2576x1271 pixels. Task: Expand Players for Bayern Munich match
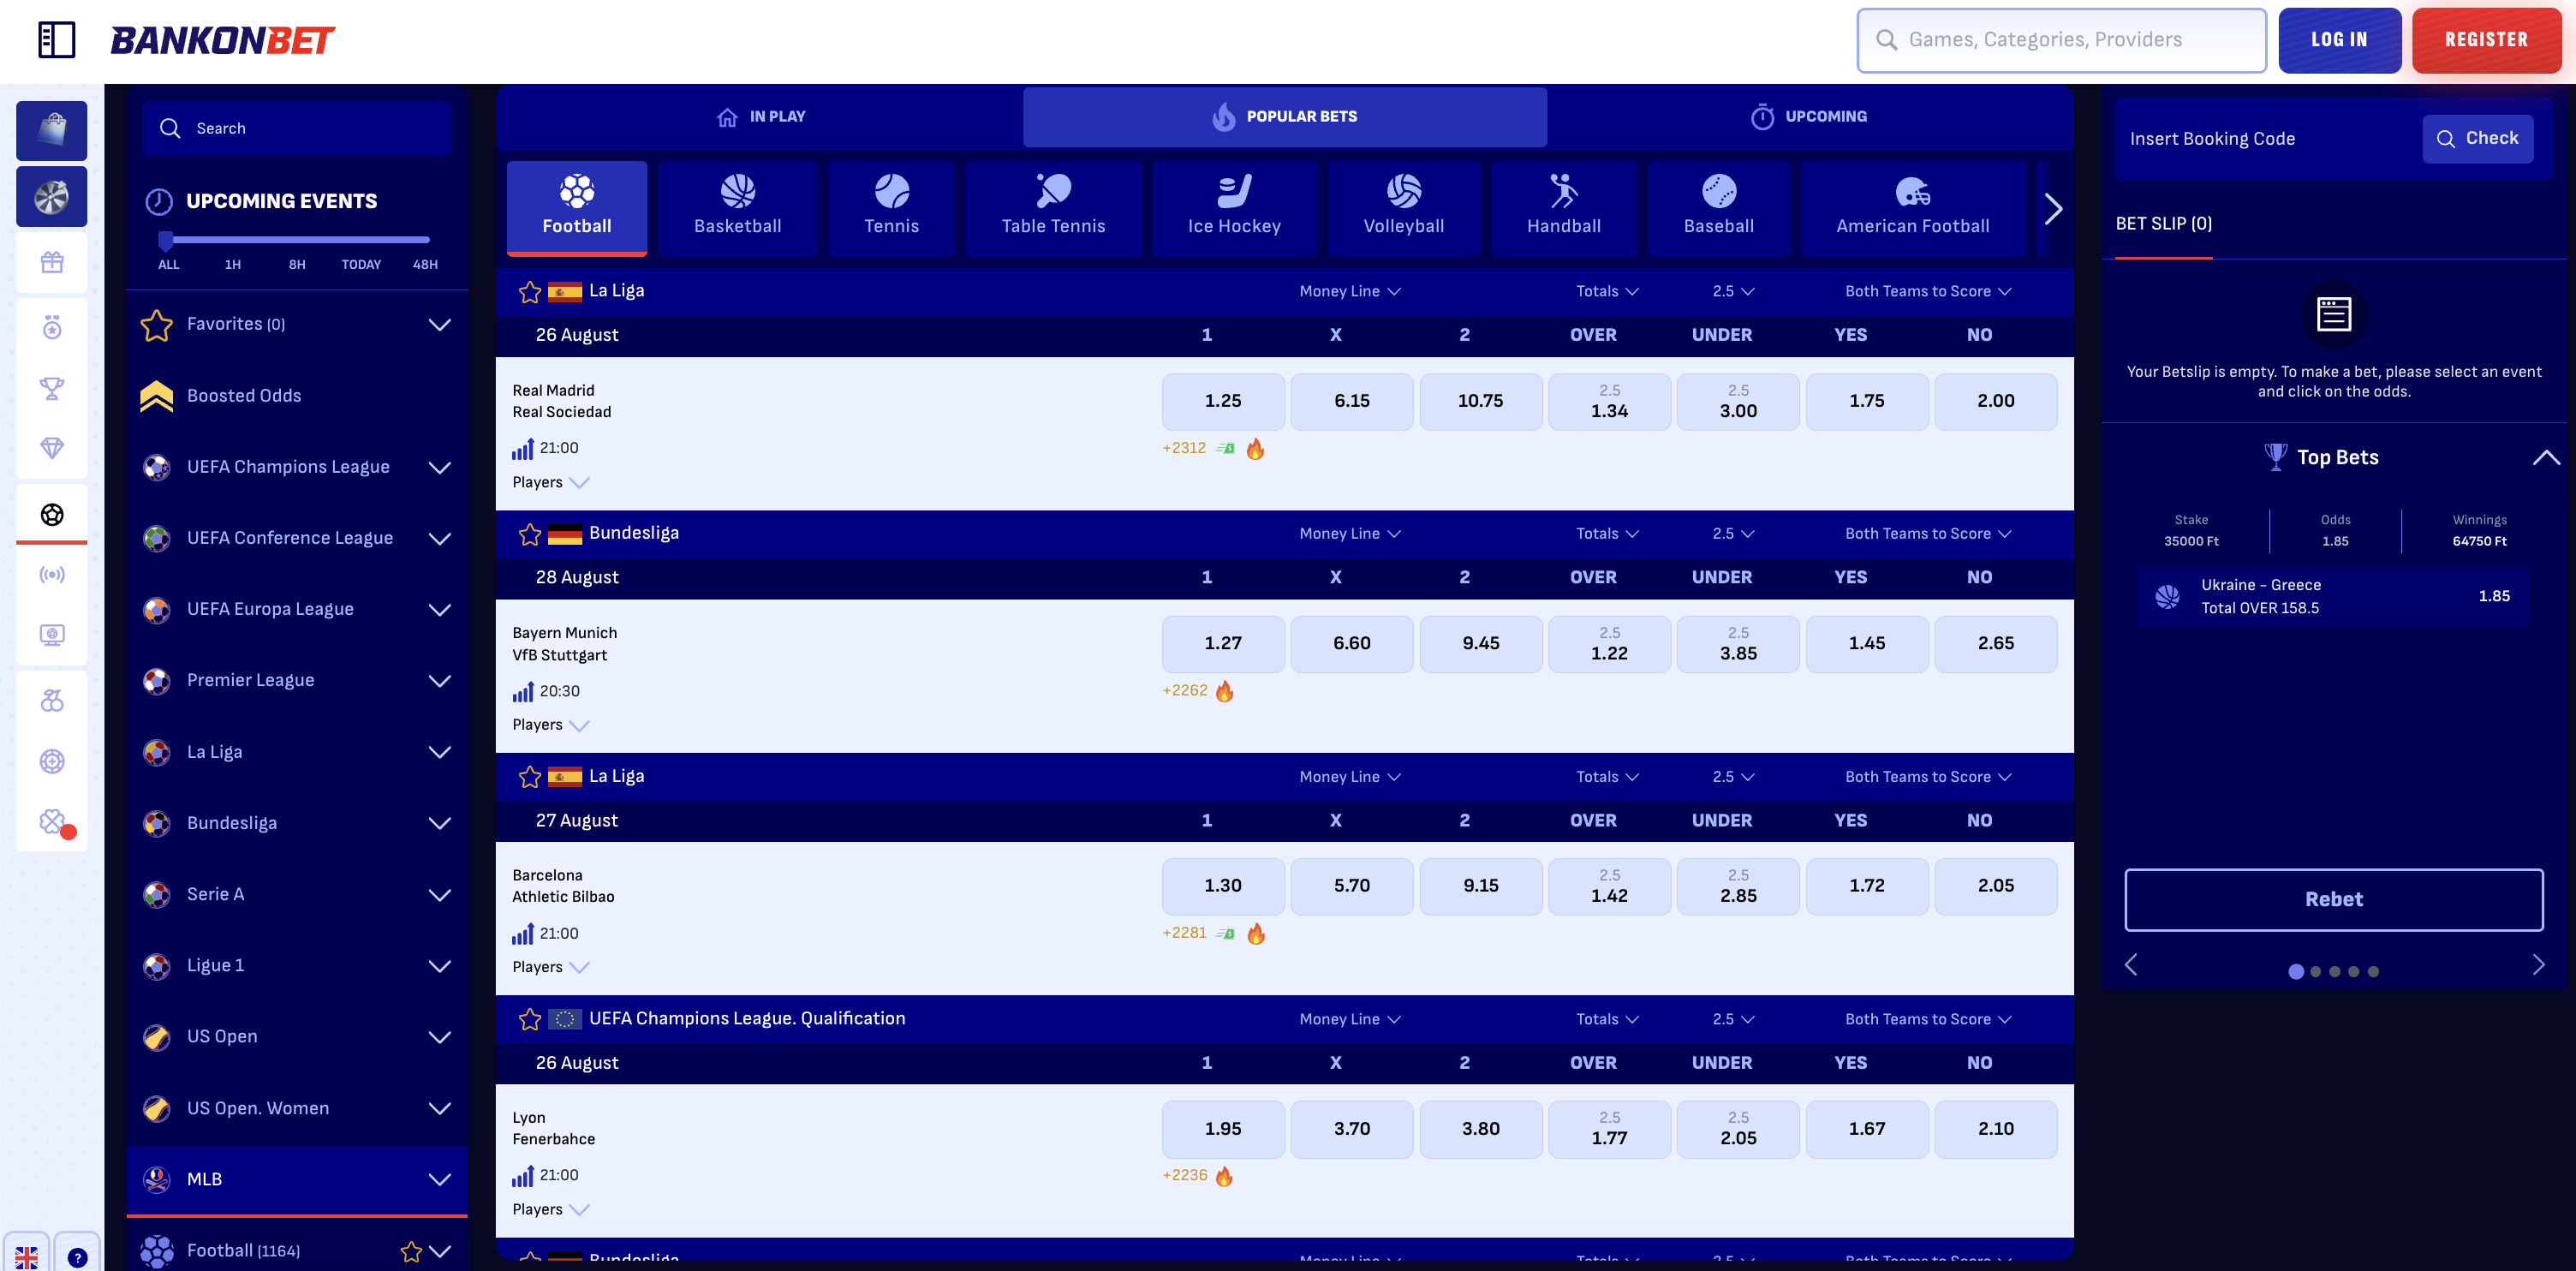(550, 724)
